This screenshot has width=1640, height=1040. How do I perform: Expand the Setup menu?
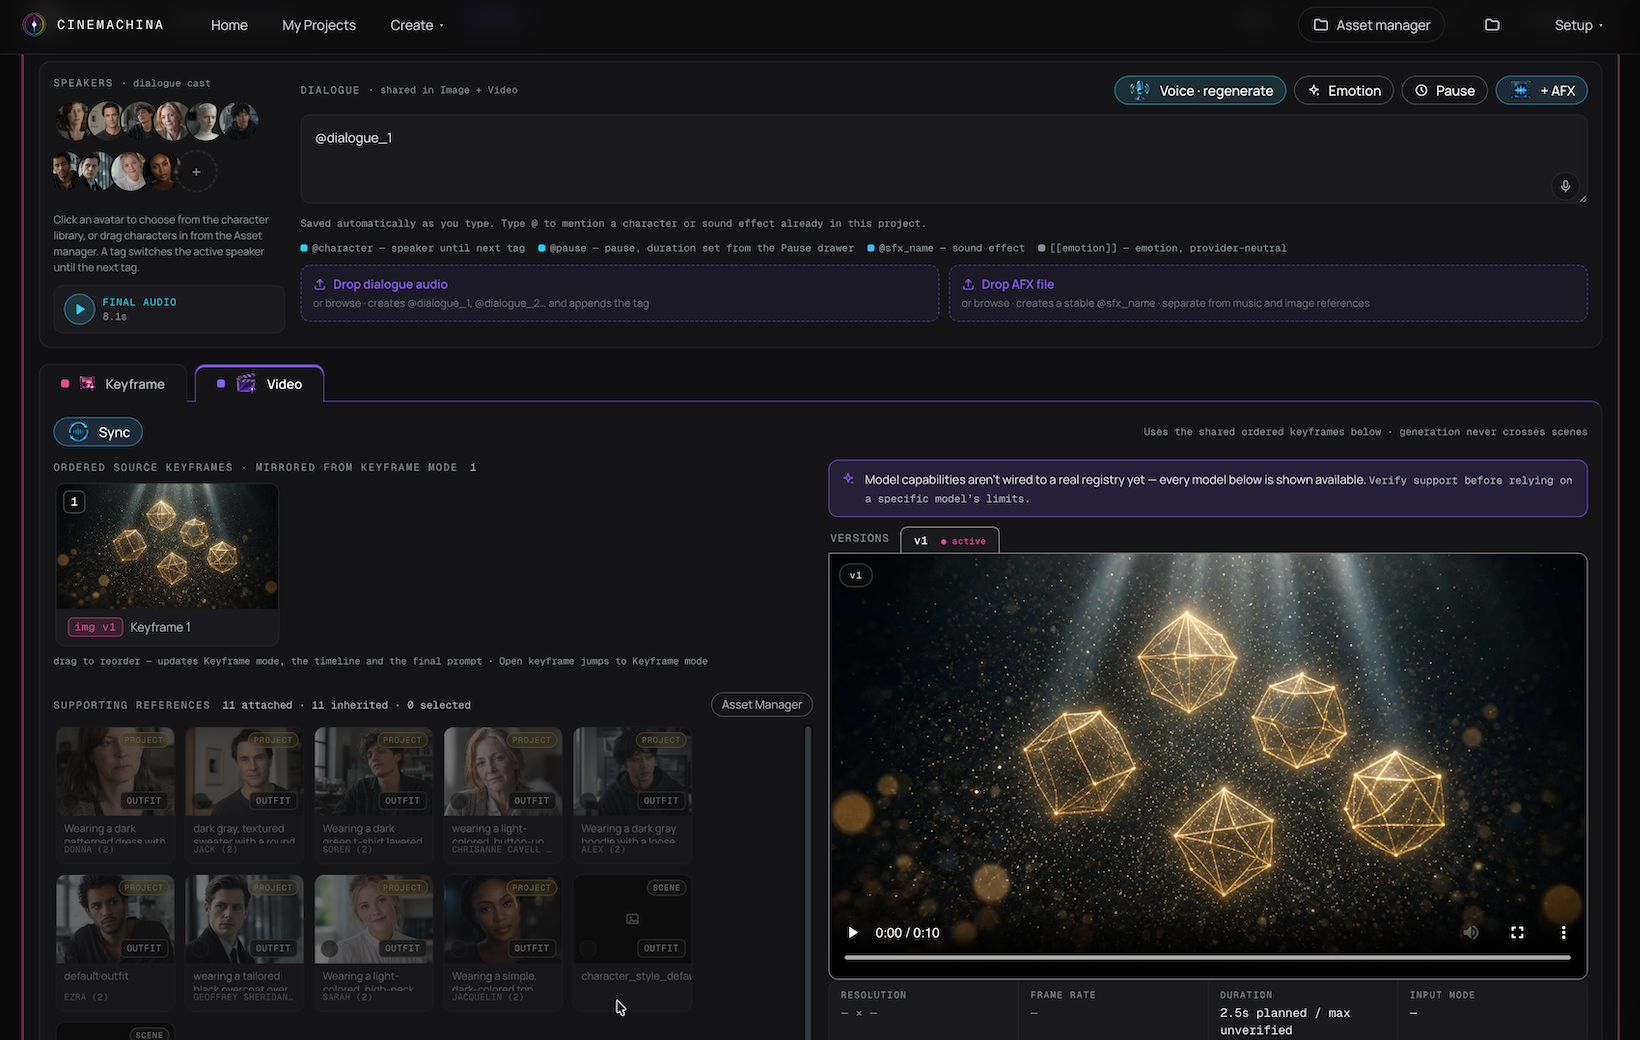(x=1578, y=25)
